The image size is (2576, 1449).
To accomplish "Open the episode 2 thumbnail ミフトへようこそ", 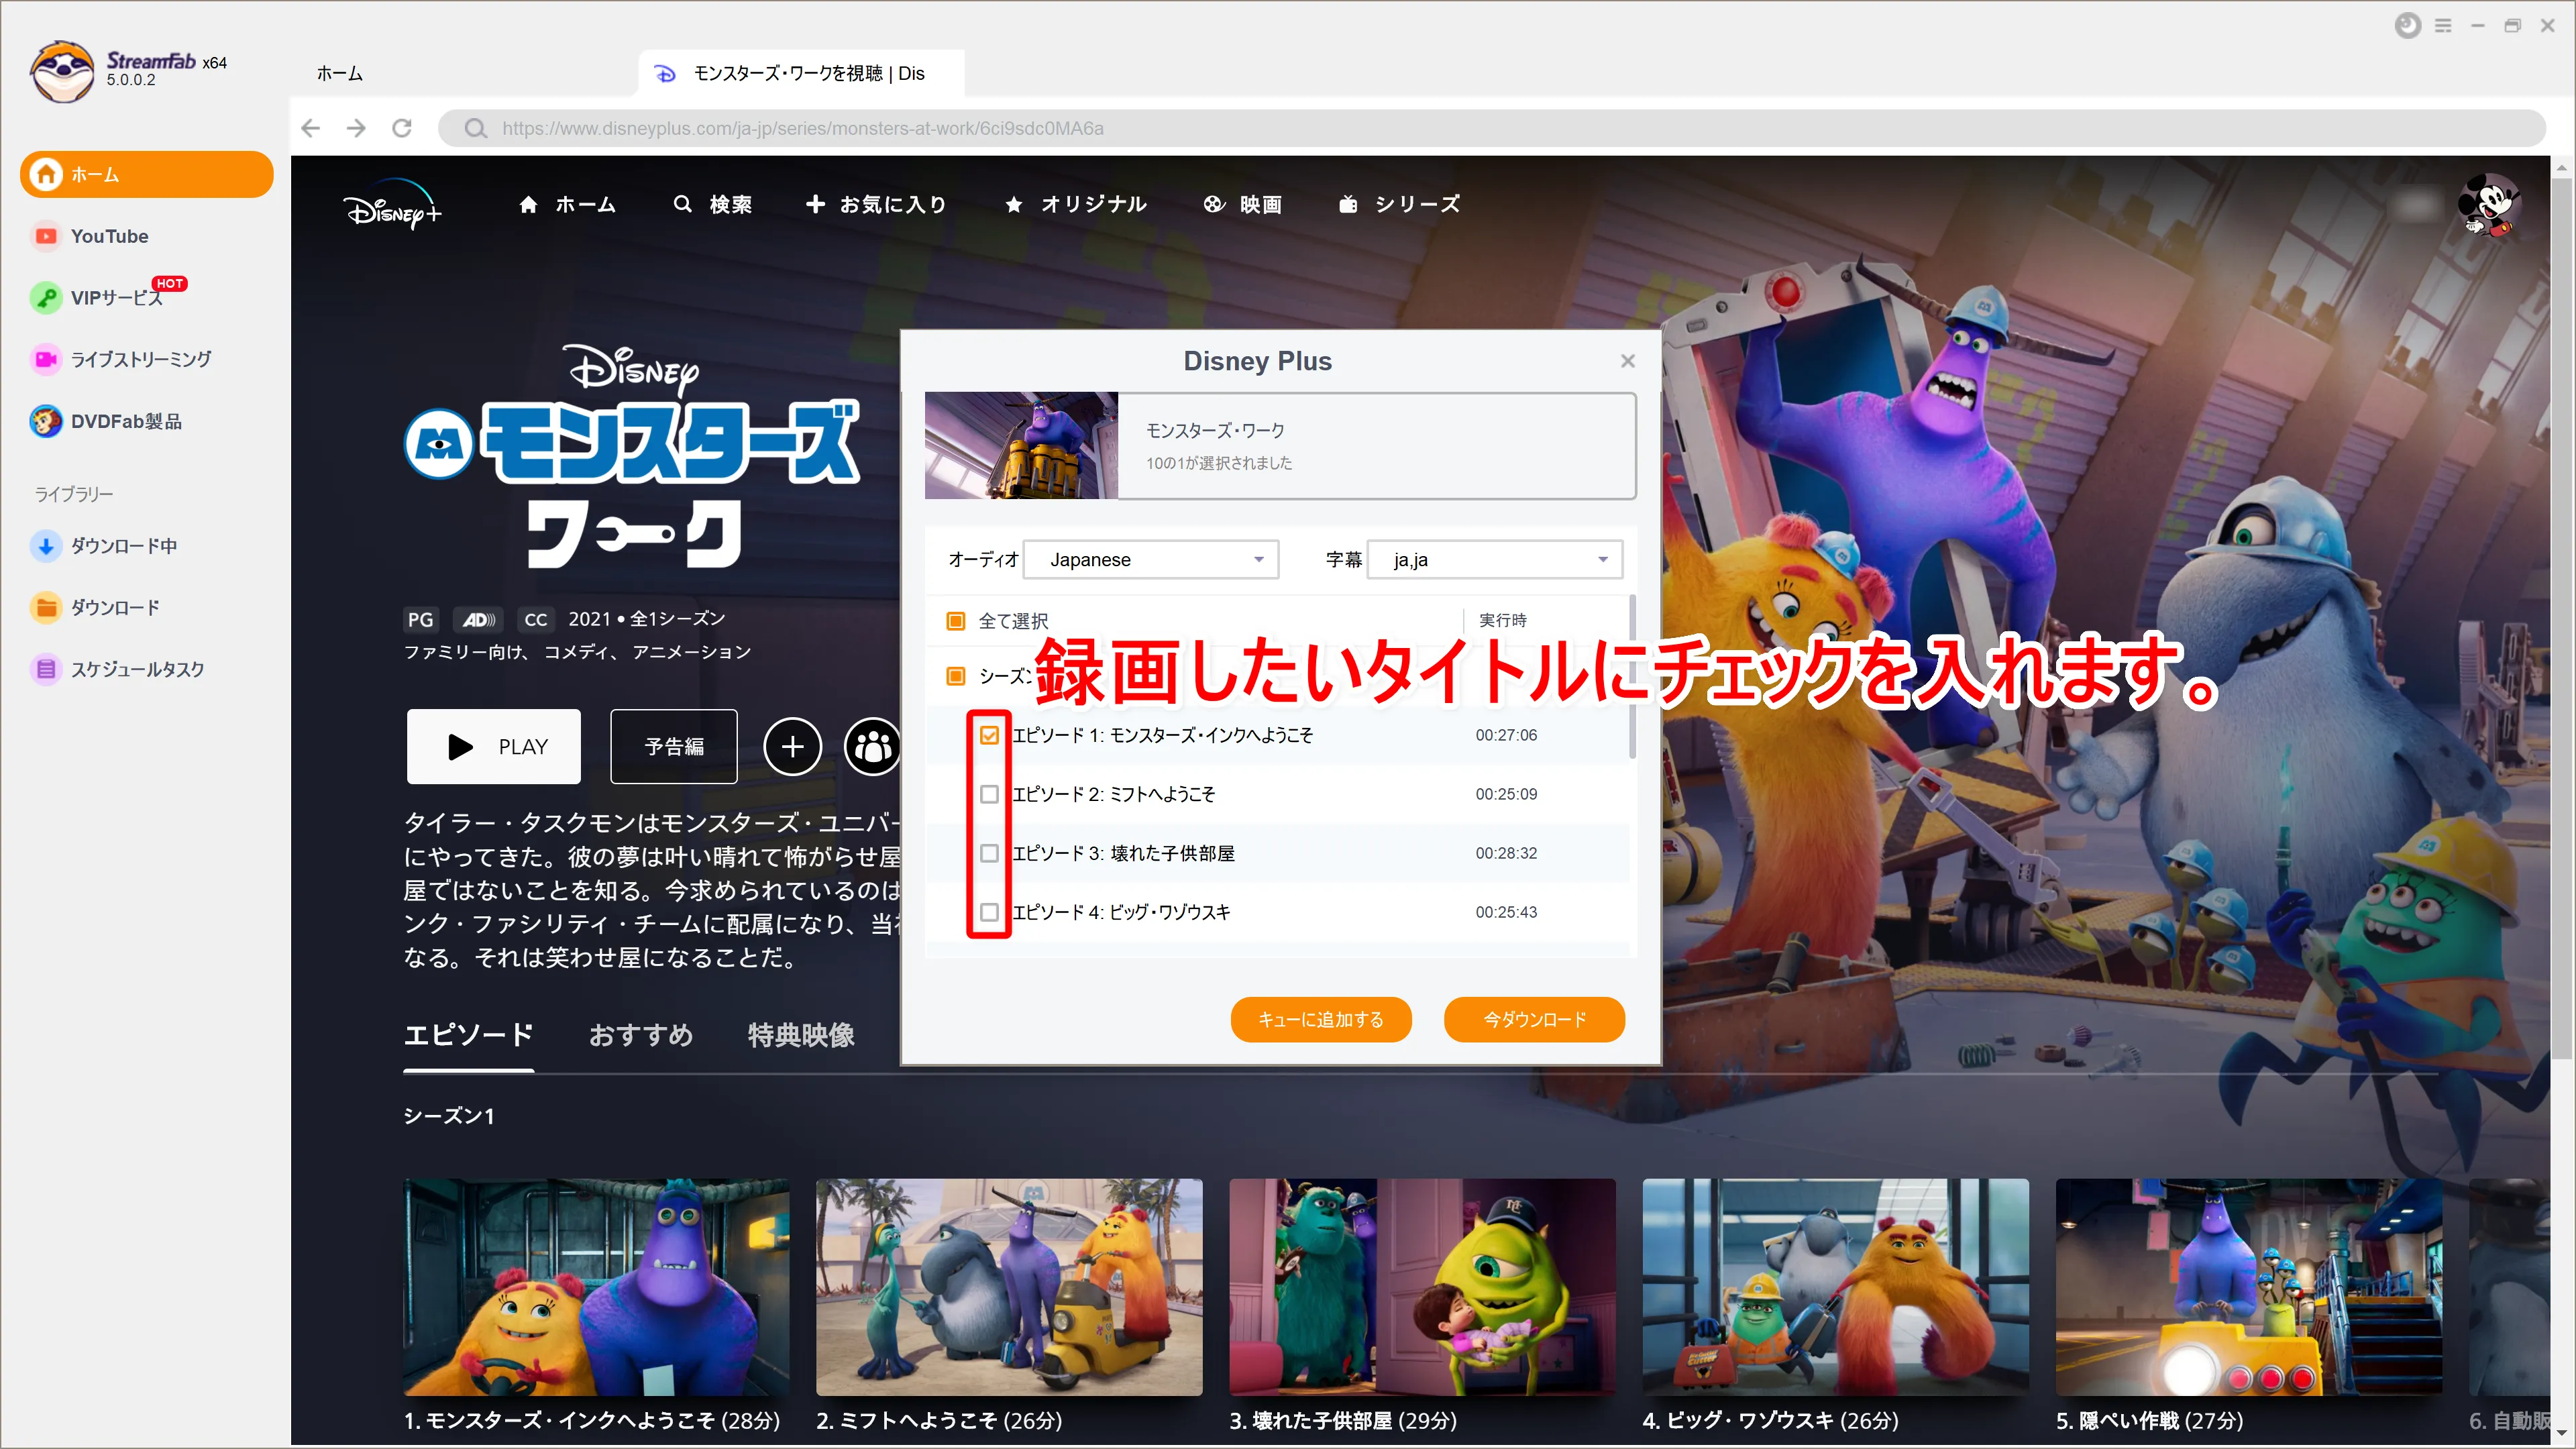I will tap(1009, 1287).
